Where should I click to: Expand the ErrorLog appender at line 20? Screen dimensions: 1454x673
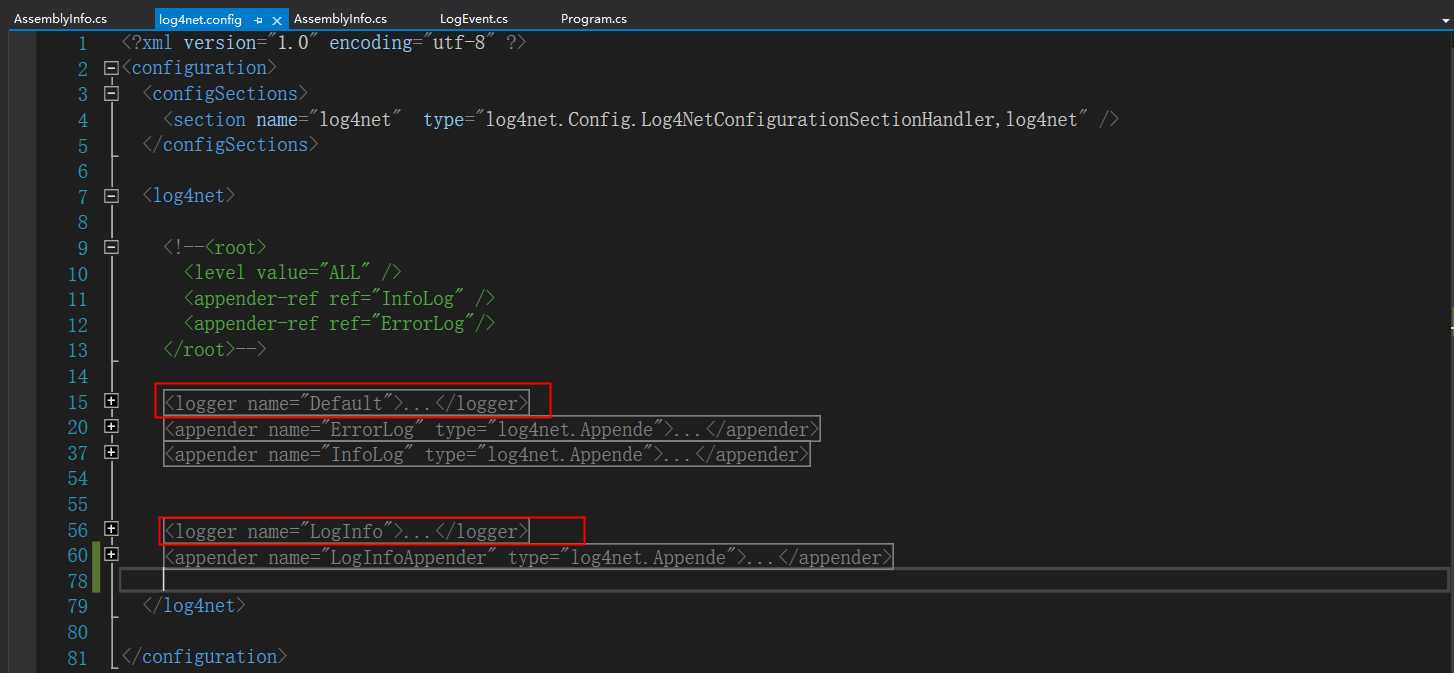pos(111,426)
